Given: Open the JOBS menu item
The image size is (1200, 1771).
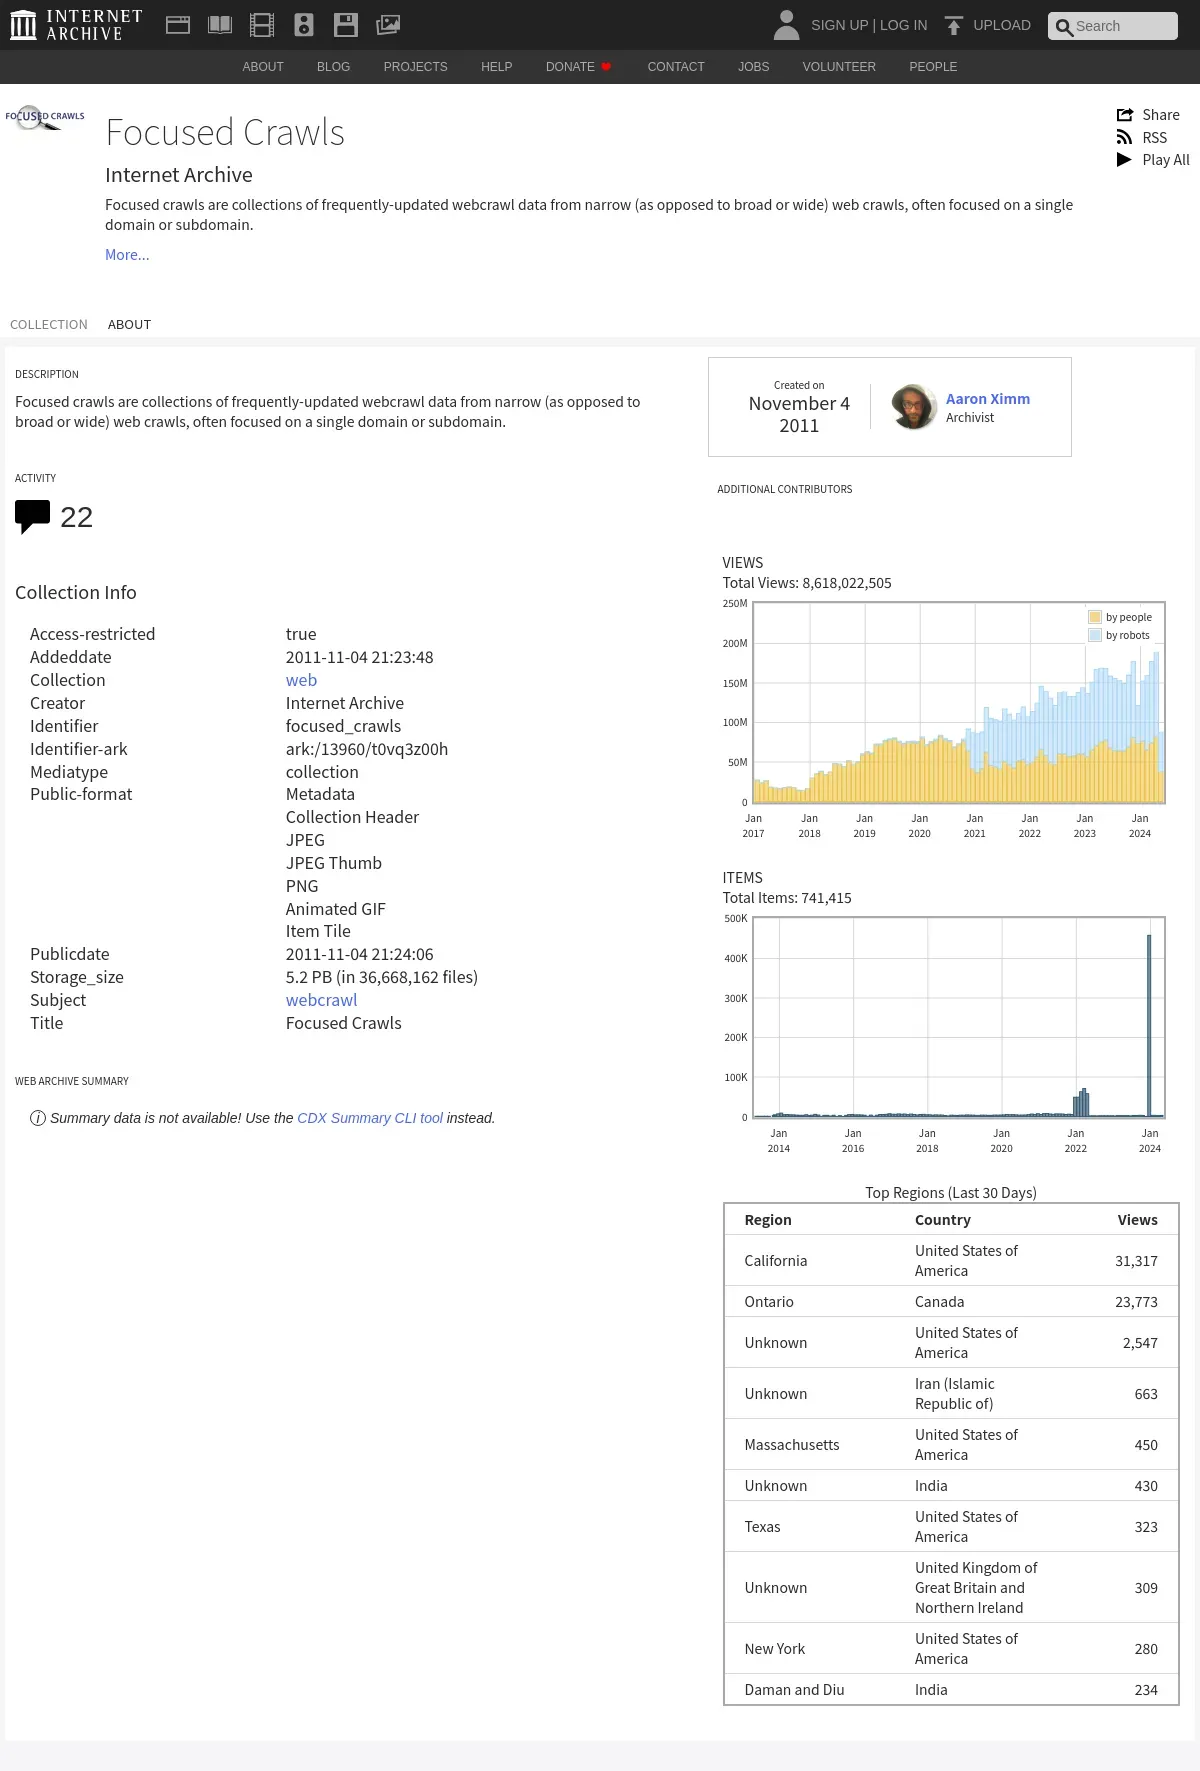Looking at the screenshot, I should [753, 67].
